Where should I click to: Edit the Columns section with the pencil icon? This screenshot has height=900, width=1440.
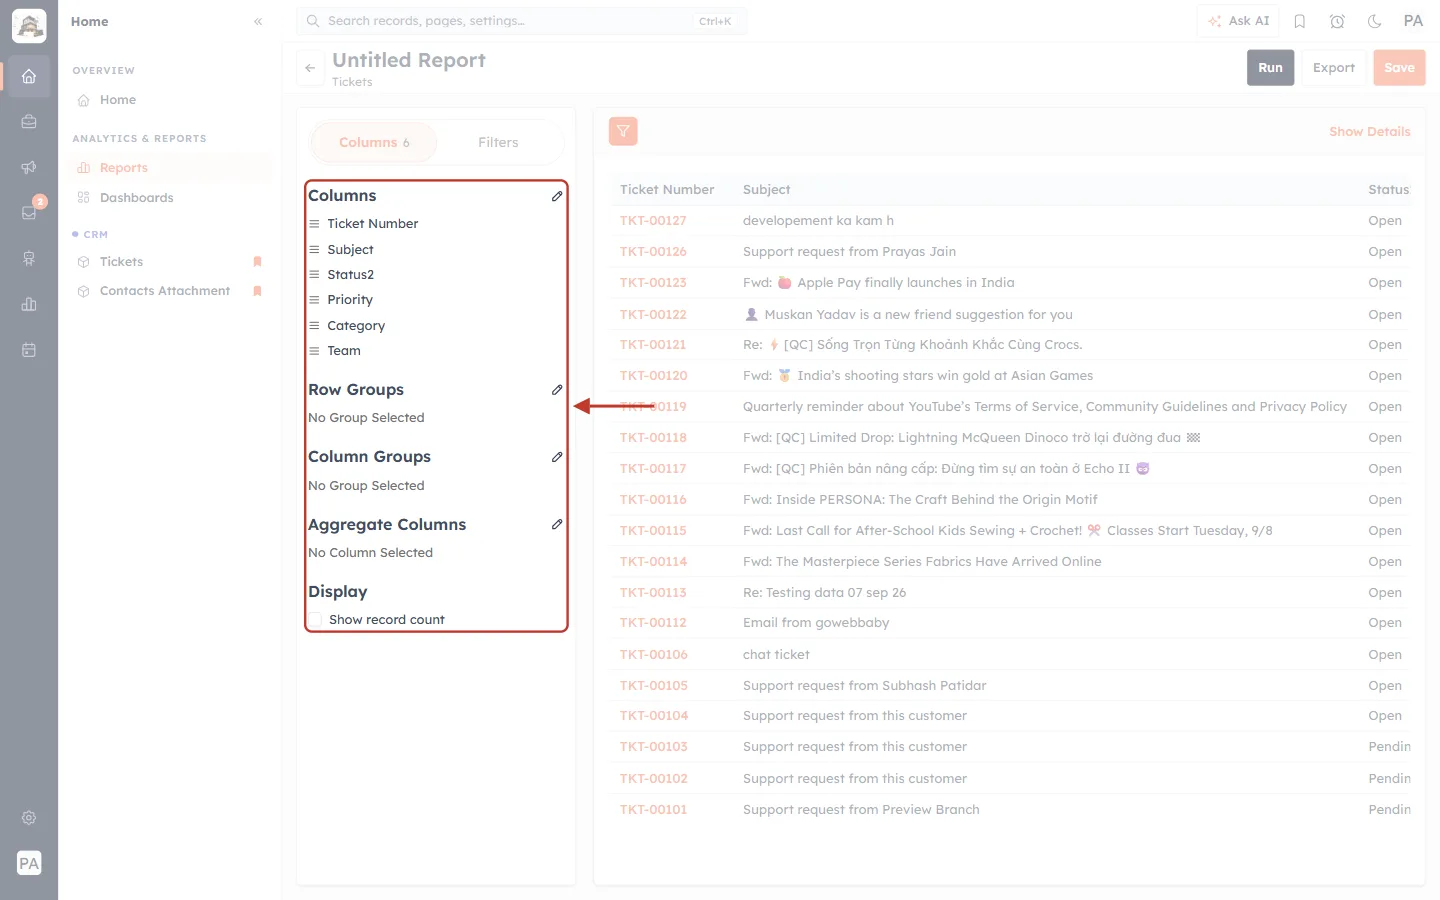(557, 196)
